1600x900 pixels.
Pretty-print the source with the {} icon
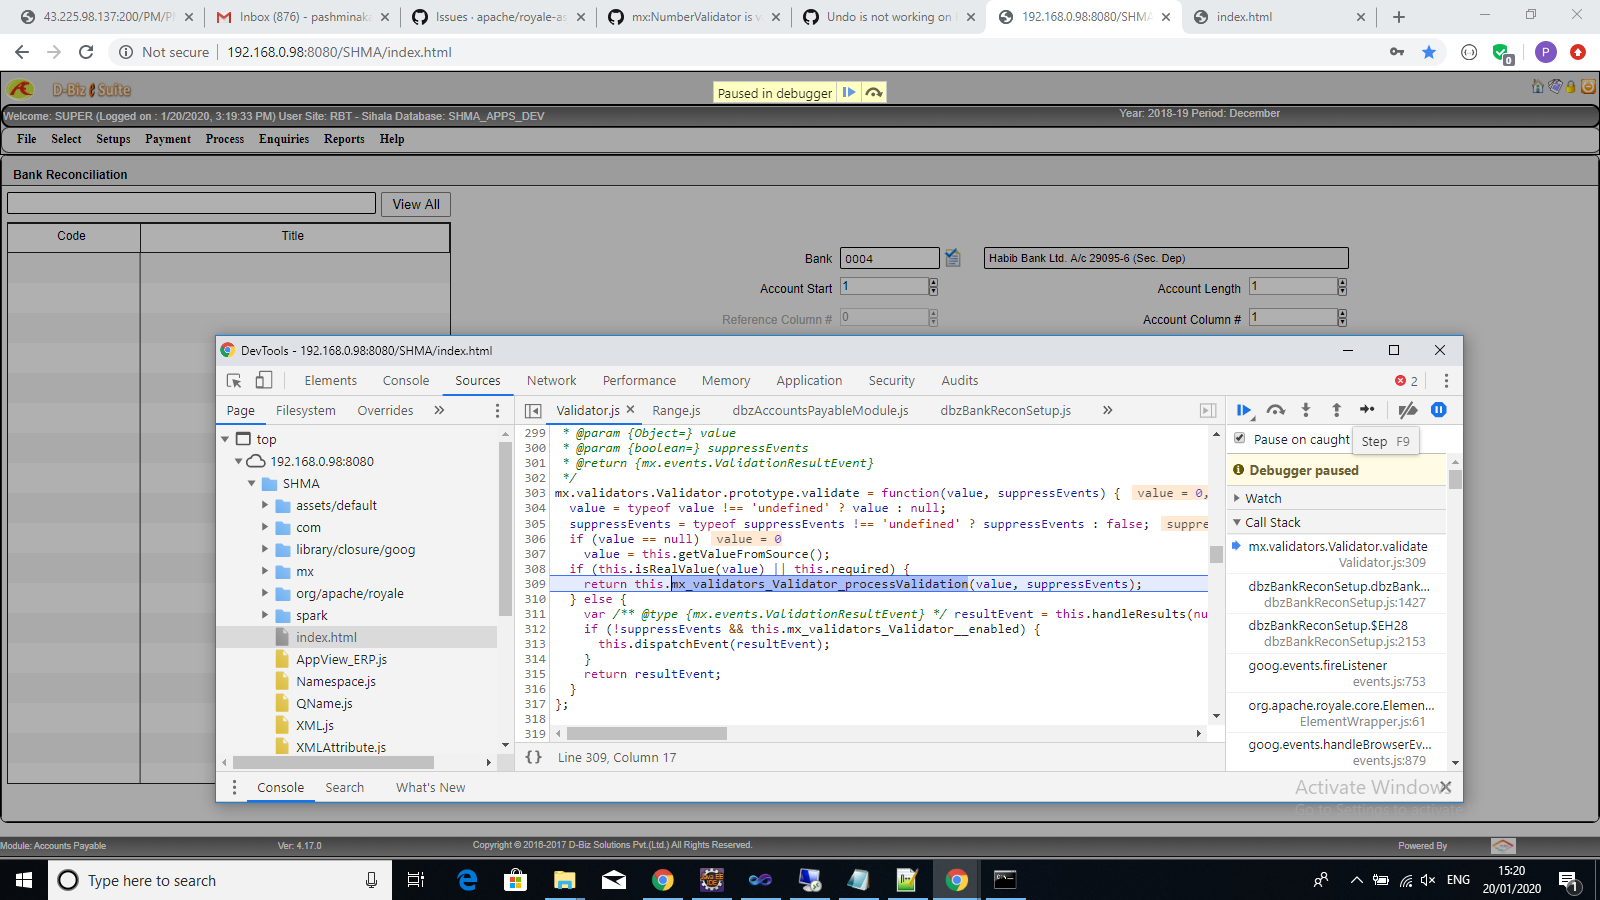point(532,757)
